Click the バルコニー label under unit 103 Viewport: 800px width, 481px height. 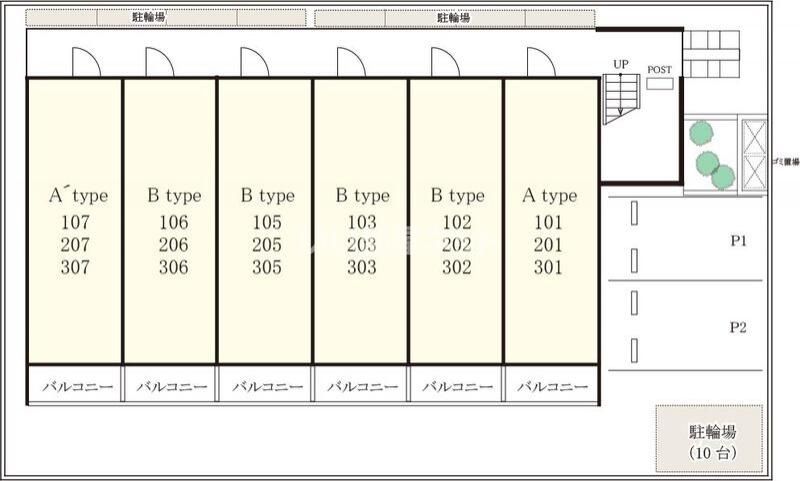click(x=362, y=387)
